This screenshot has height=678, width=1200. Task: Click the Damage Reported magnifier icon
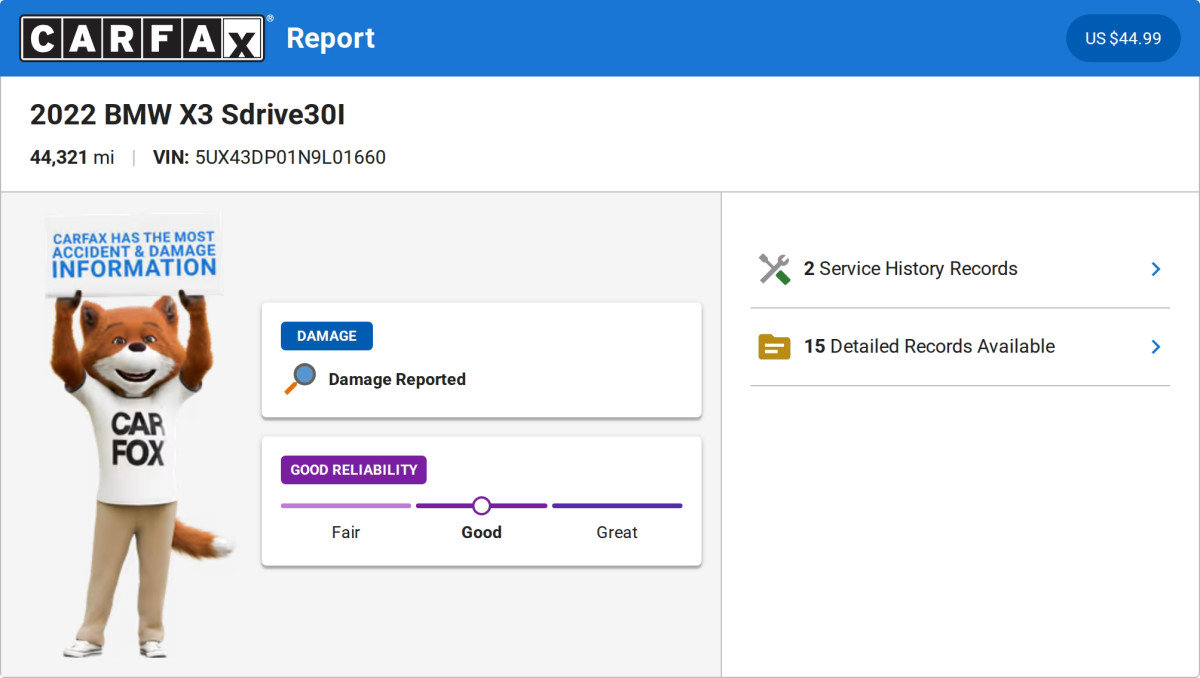tap(300, 379)
